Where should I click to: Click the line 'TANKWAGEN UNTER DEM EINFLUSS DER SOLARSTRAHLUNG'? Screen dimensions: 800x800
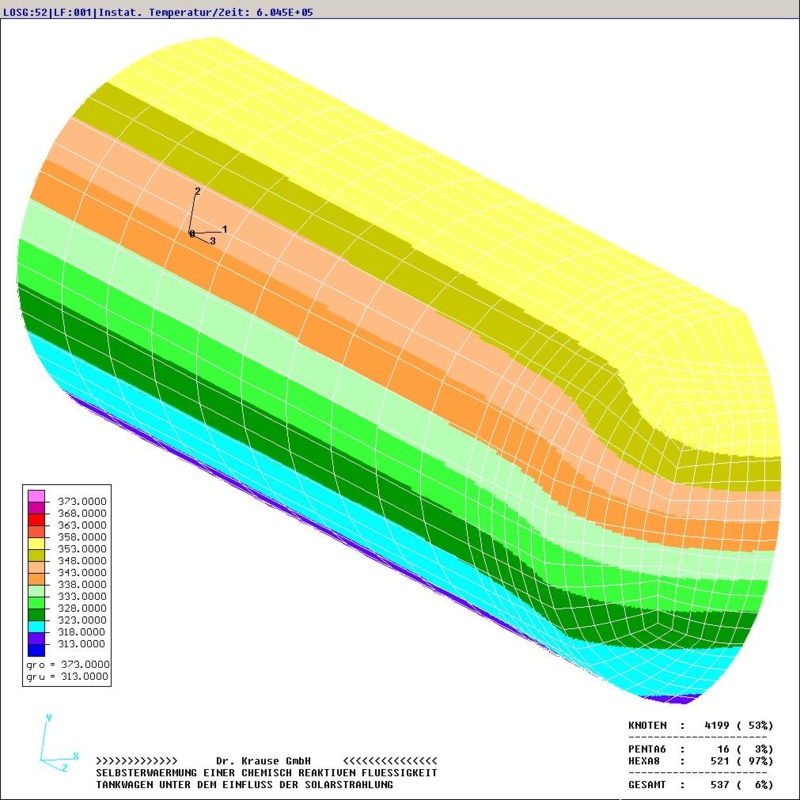point(244,785)
